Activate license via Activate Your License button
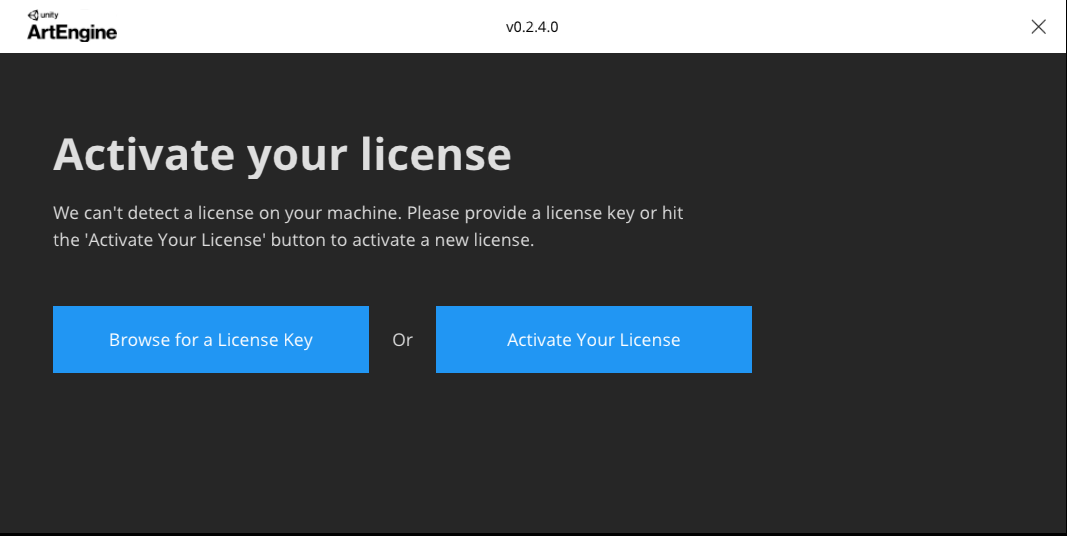Image resolution: width=1067 pixels, height=536 pixels. (x=593, y=339)
